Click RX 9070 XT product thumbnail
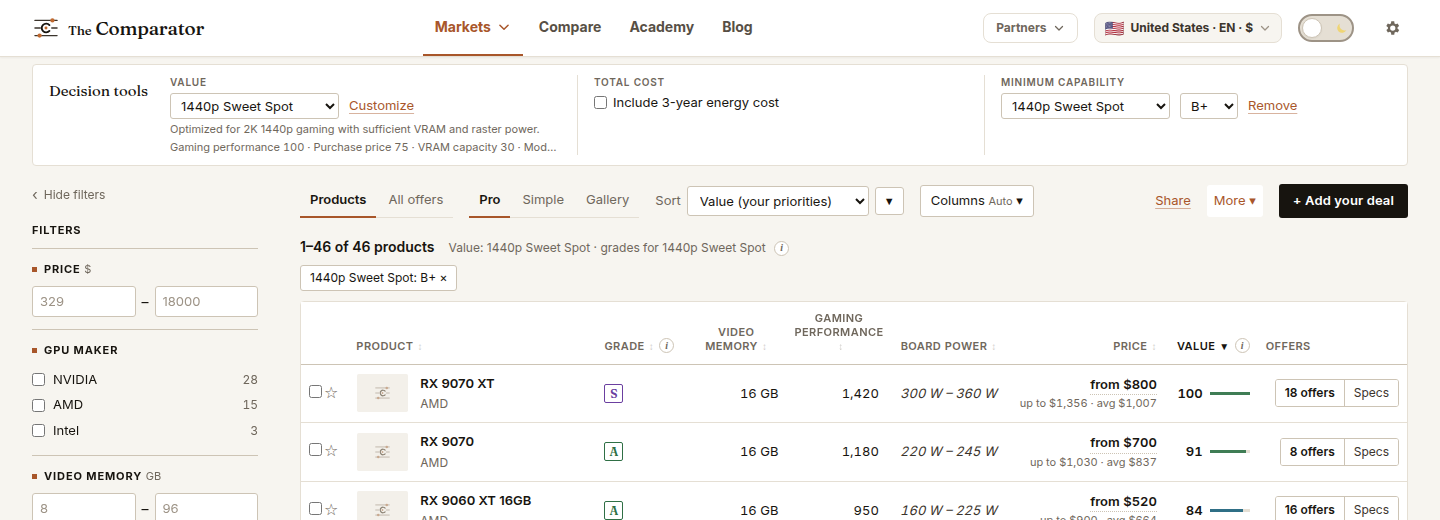Screen dimensions: 1440x520 [x=382, y=393]
